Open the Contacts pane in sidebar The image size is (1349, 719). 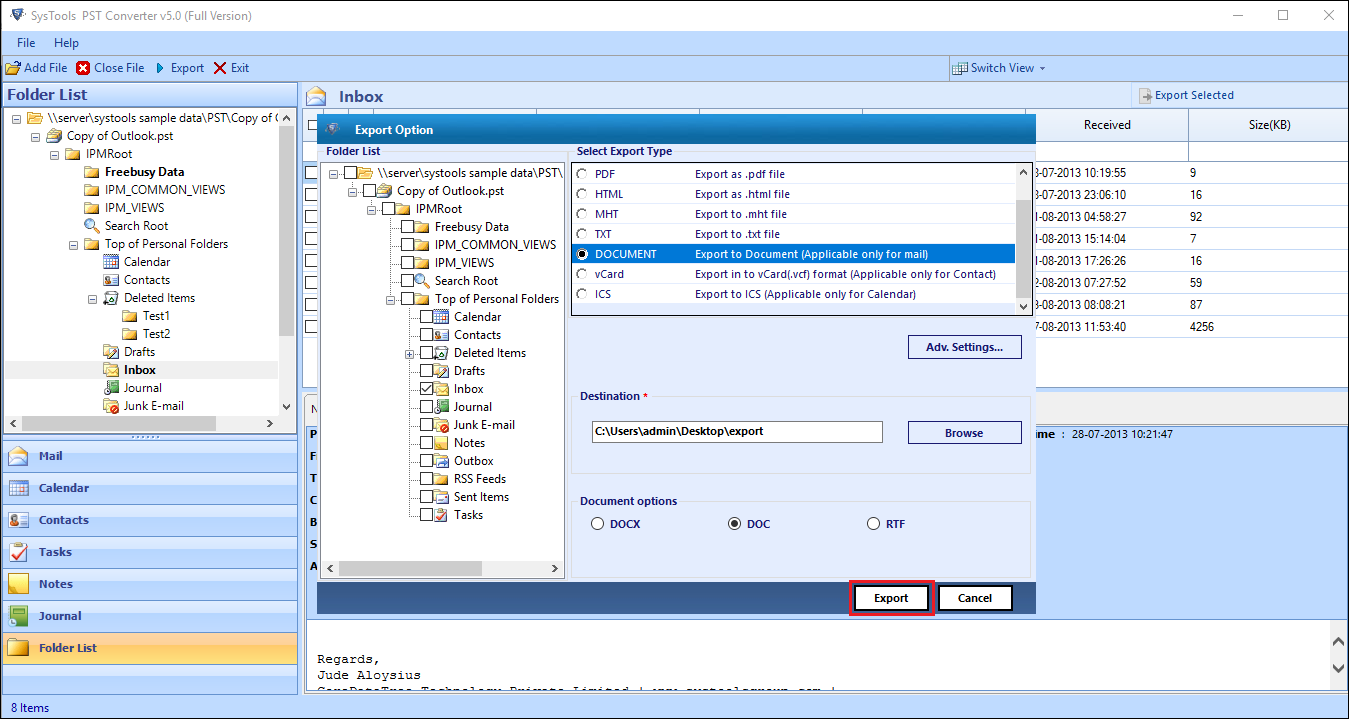tap(64, 520)
